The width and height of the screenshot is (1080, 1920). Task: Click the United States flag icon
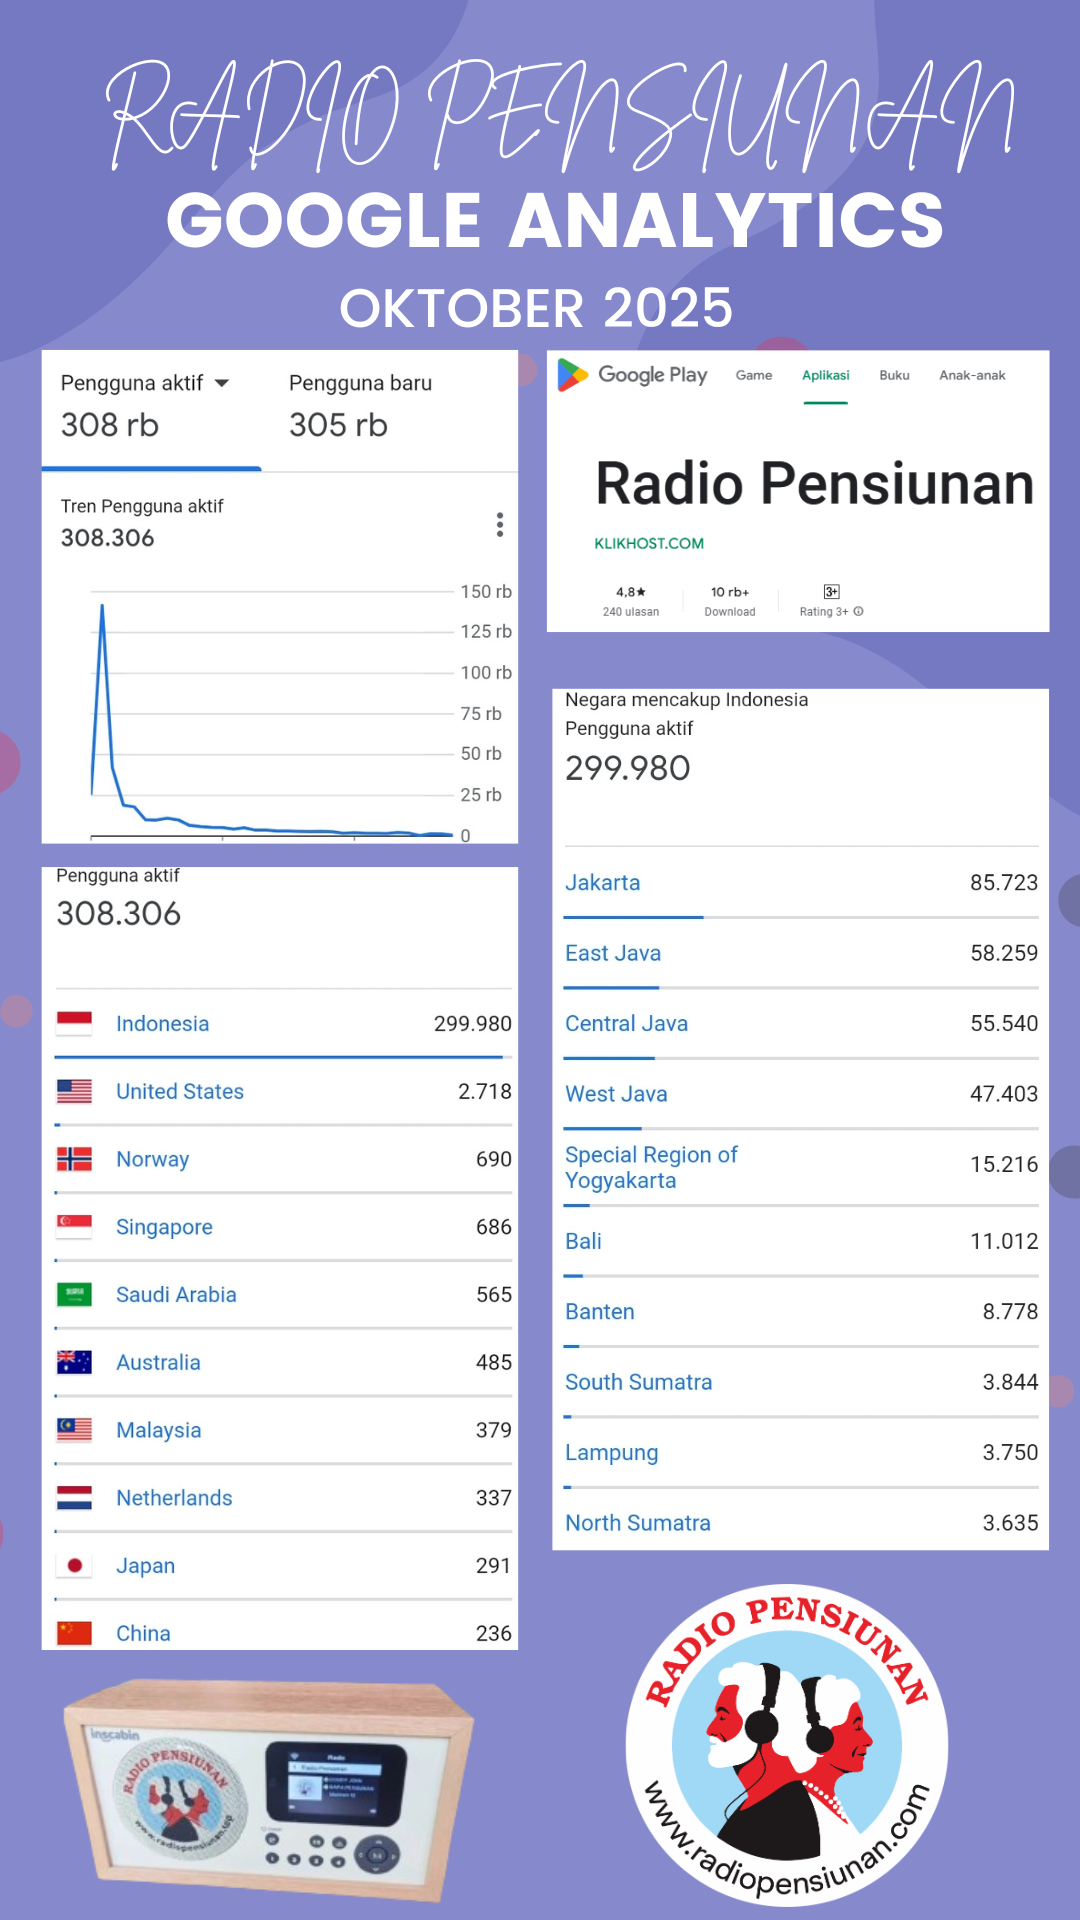click(75, 1091)
